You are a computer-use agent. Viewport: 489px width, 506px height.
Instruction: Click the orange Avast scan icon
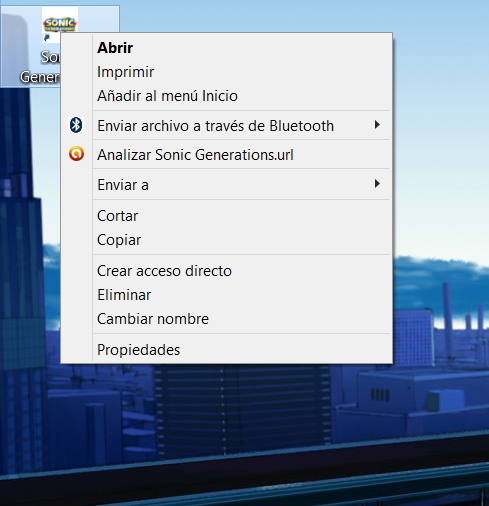pyautogui.click(x=76, y=154)
